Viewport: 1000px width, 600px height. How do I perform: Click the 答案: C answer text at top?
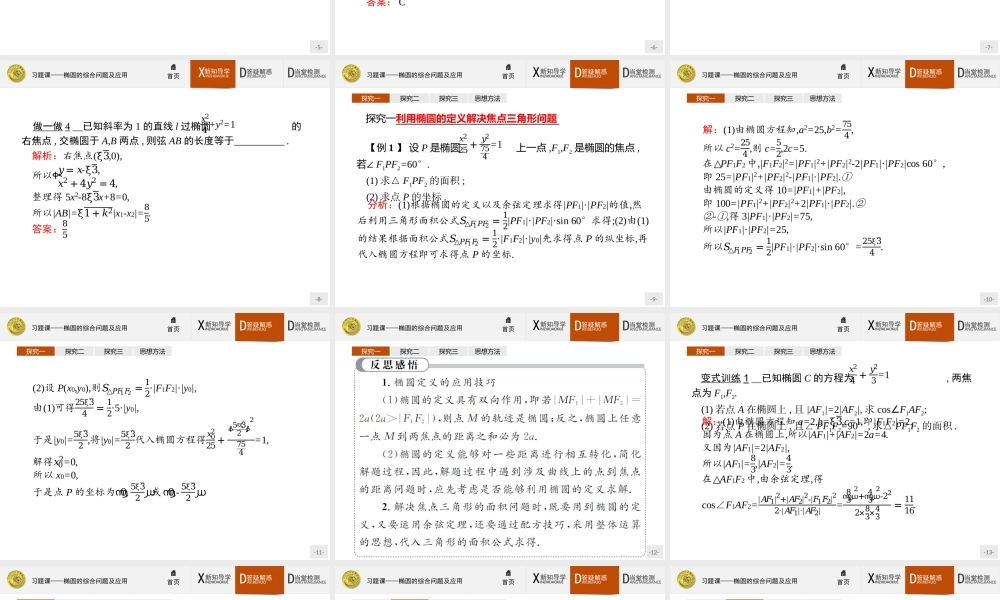coord(380,5)
